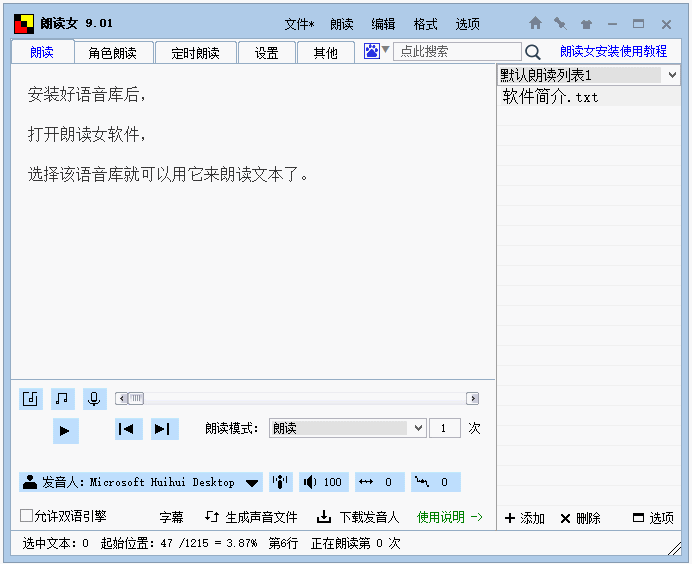Screen dimensions: 692x564
Task: Open the 朗读女安装使用教程 link
Action: (x=613, y=51)
